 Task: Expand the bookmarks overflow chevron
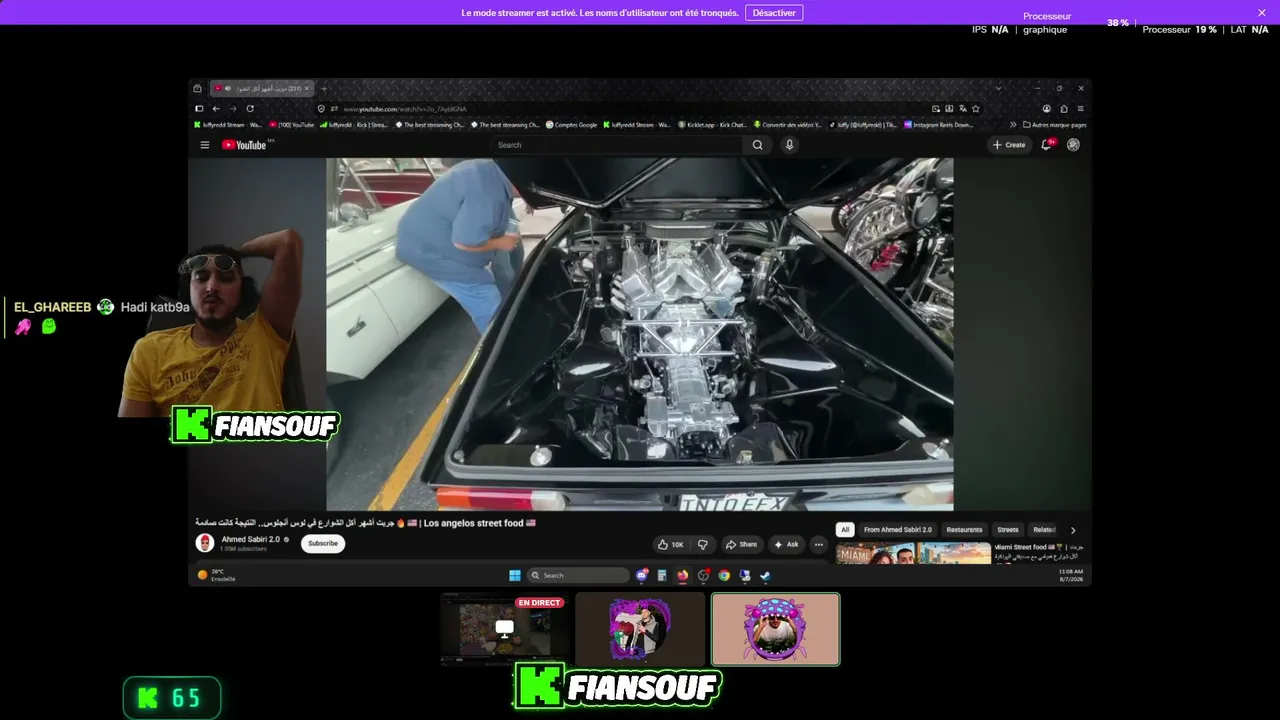point(1013,125)
